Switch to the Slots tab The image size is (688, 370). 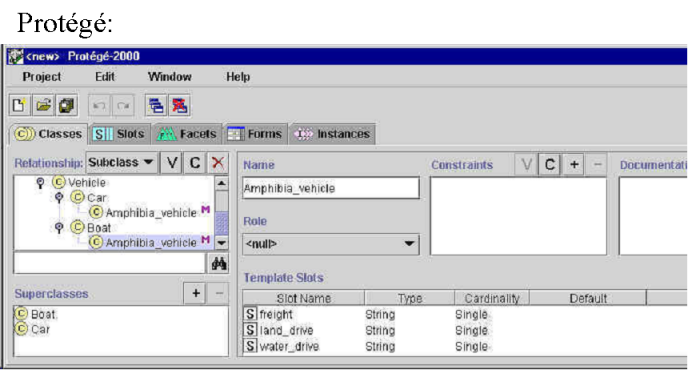119,134
